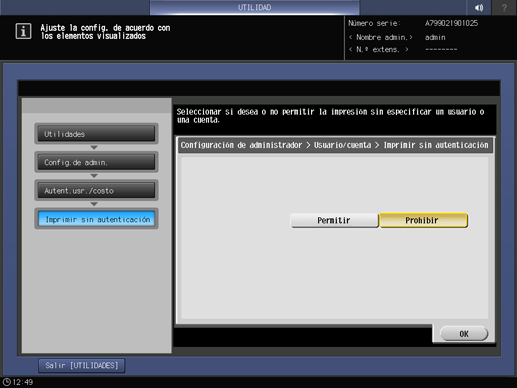Click the UTILIDAD tab at top
The width and height of the screenshot is (517, 388).
pyautogui.click(x=254, y=7)
